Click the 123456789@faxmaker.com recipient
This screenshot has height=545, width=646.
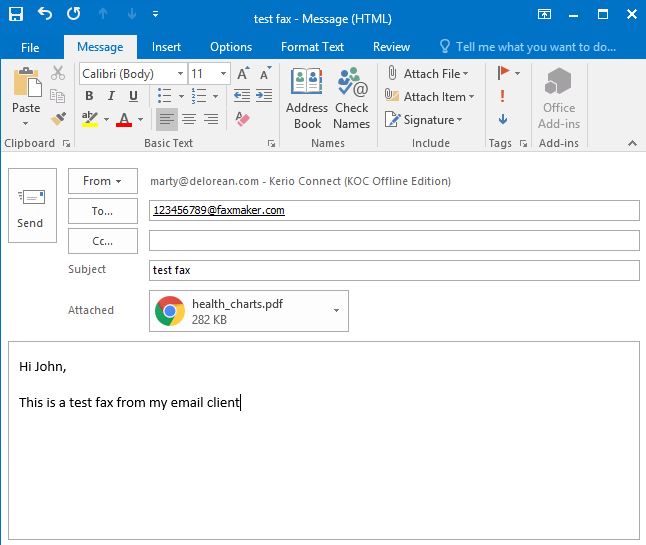click(x=219, y=210)
